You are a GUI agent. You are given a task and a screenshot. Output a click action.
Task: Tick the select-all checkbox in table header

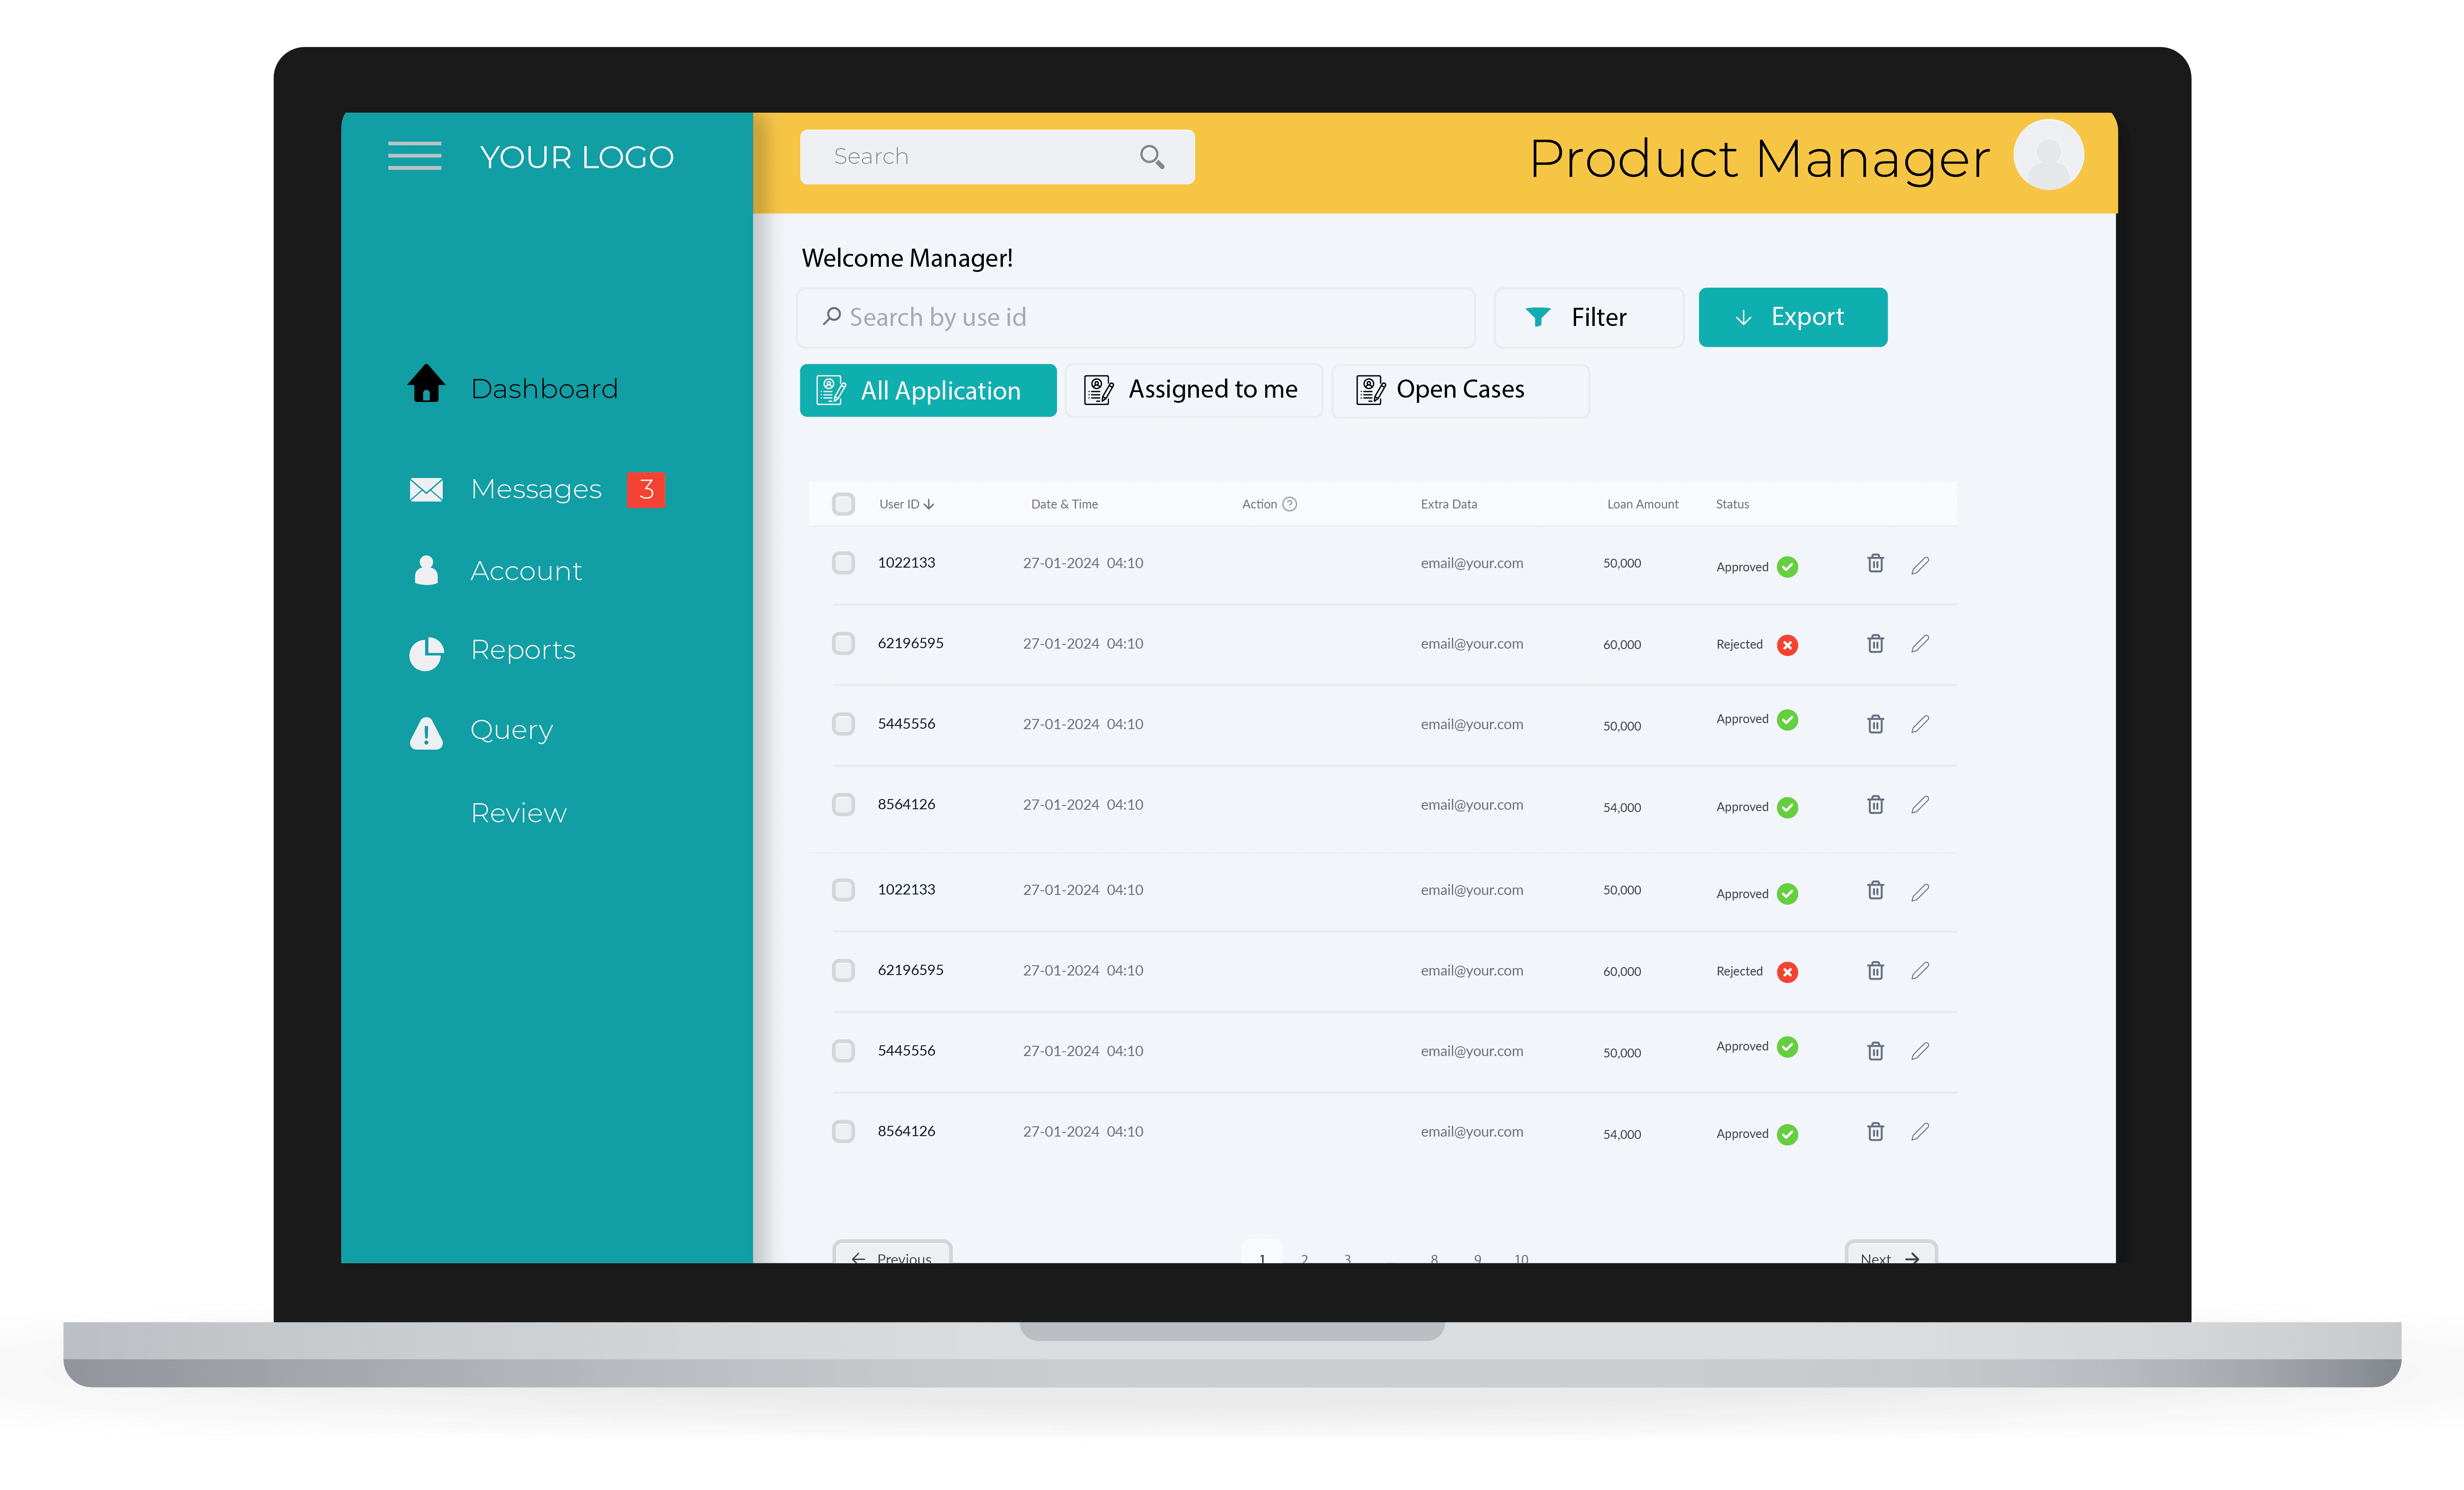tap(843, 504)
